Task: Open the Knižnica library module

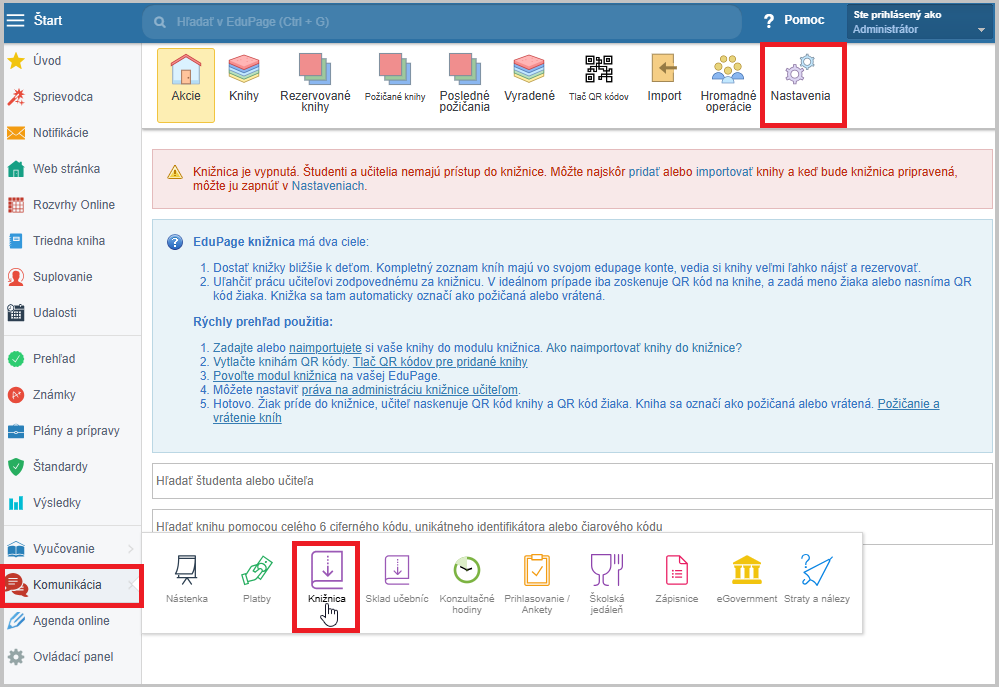Action: (x=327, y=579)
